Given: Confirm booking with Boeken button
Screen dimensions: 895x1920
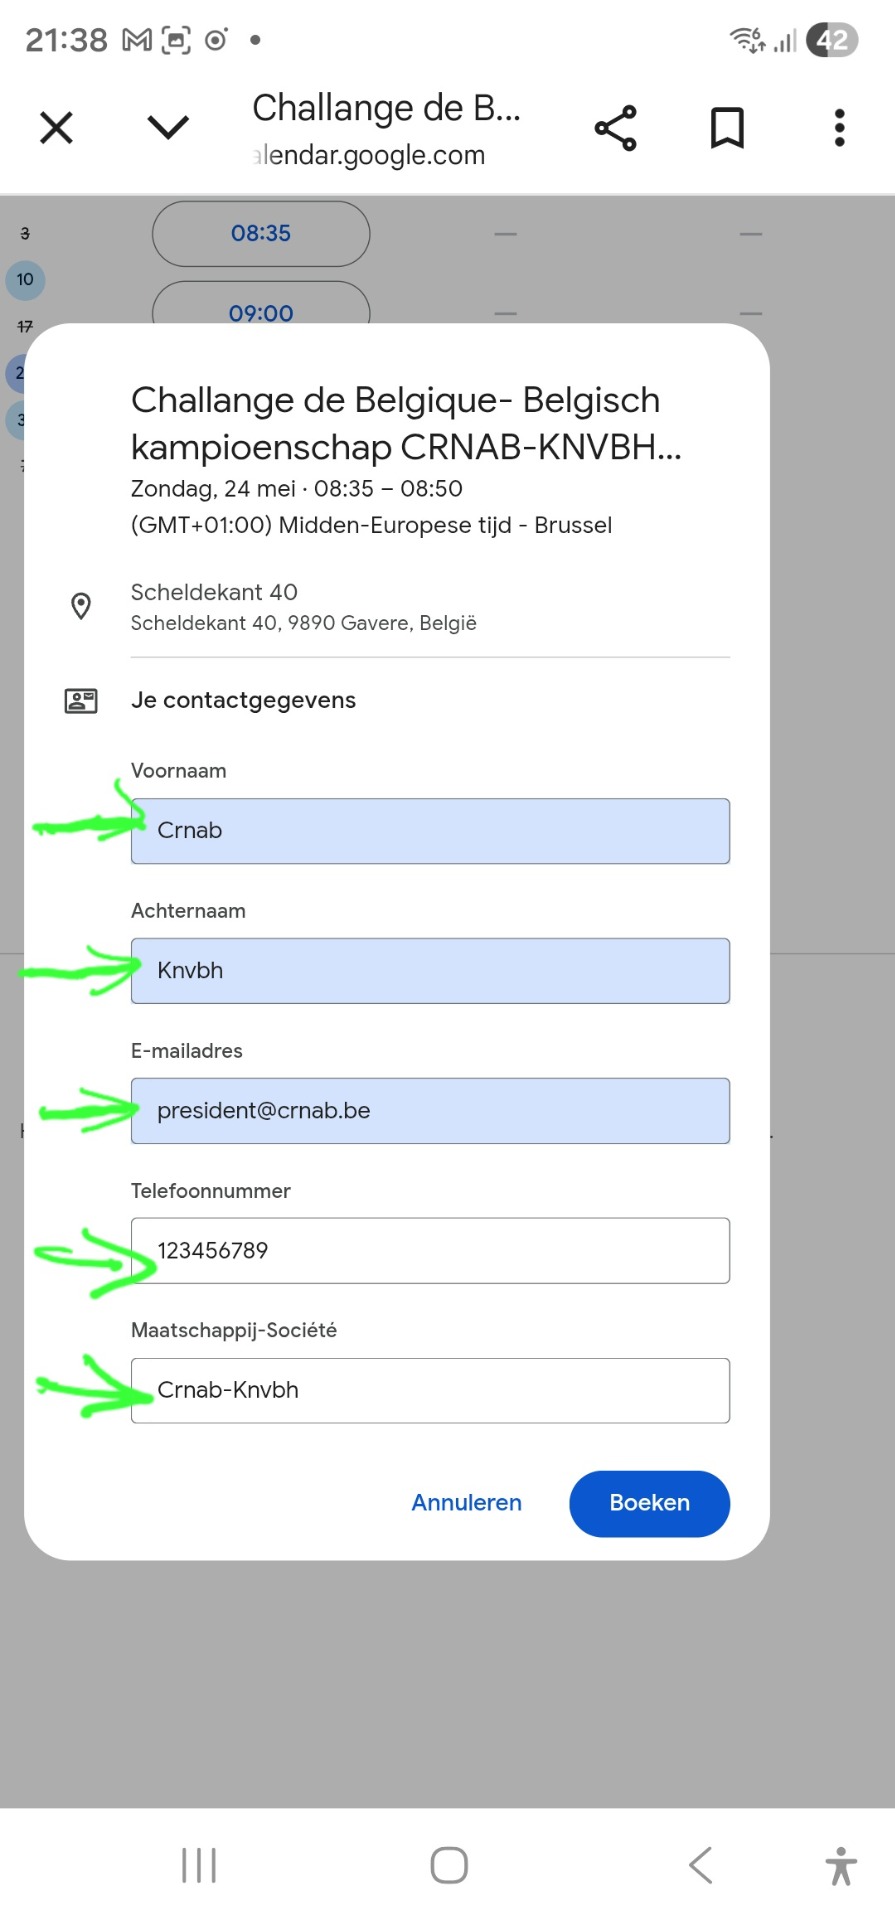Looking at the screenshot, I should click(x=649, y=1503).
